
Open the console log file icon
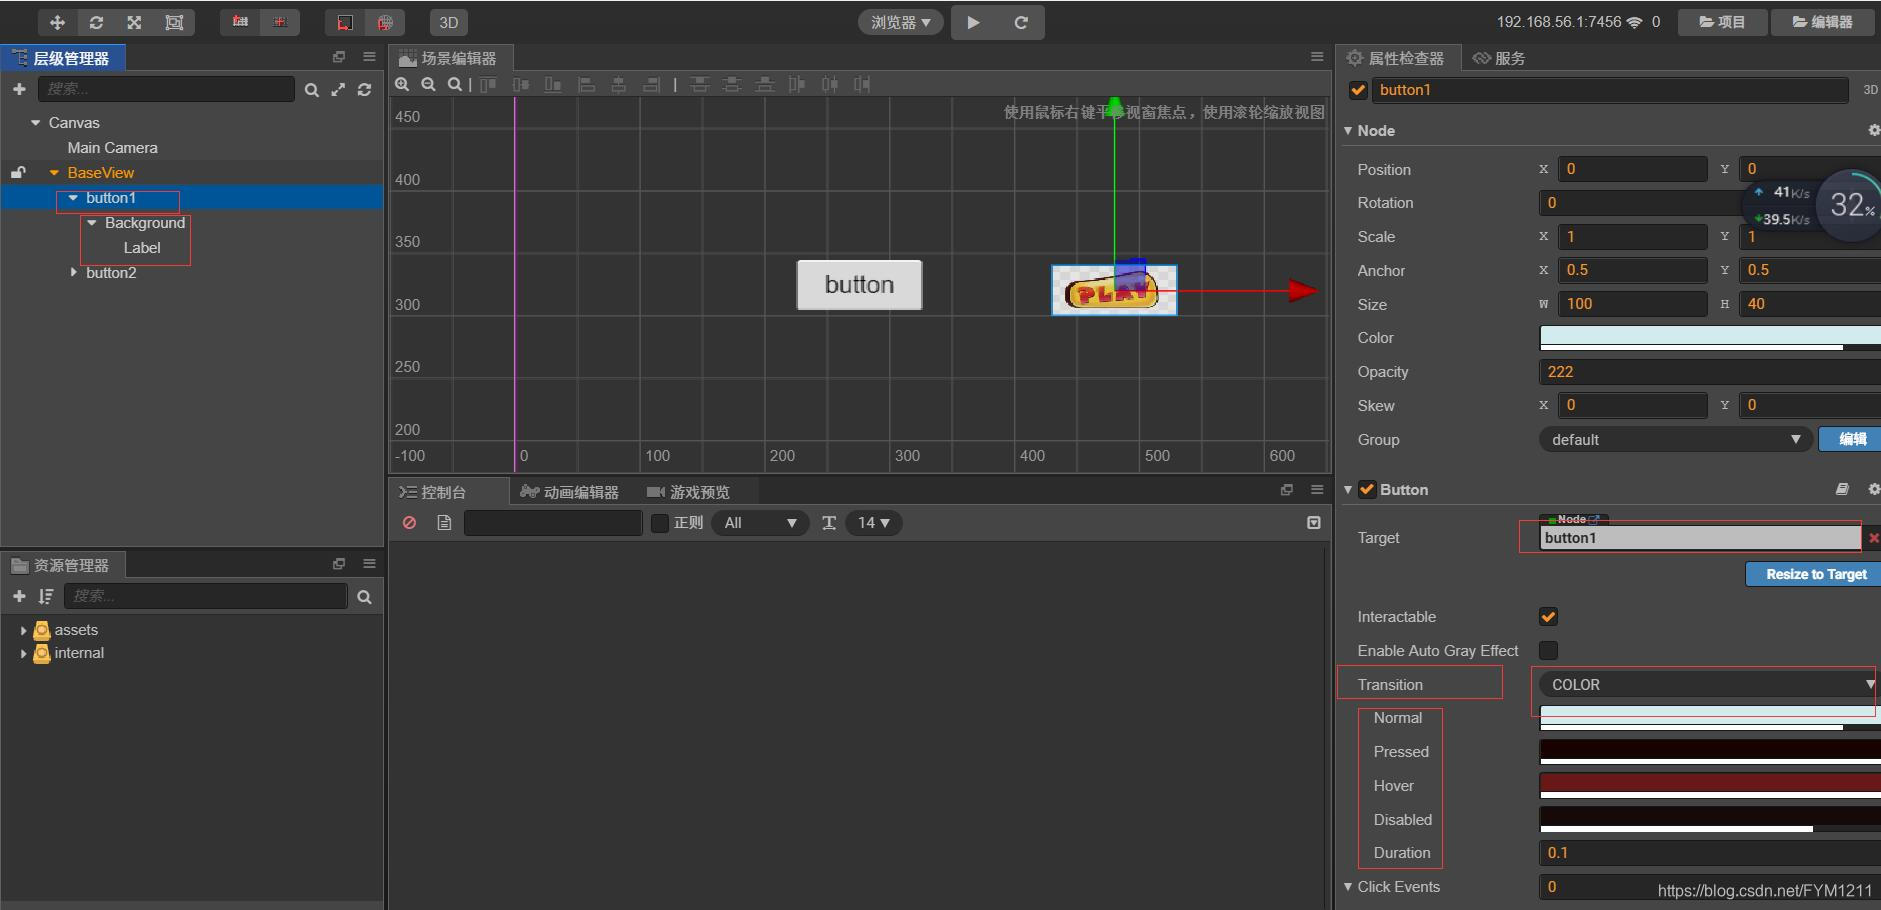click(444, 523)
